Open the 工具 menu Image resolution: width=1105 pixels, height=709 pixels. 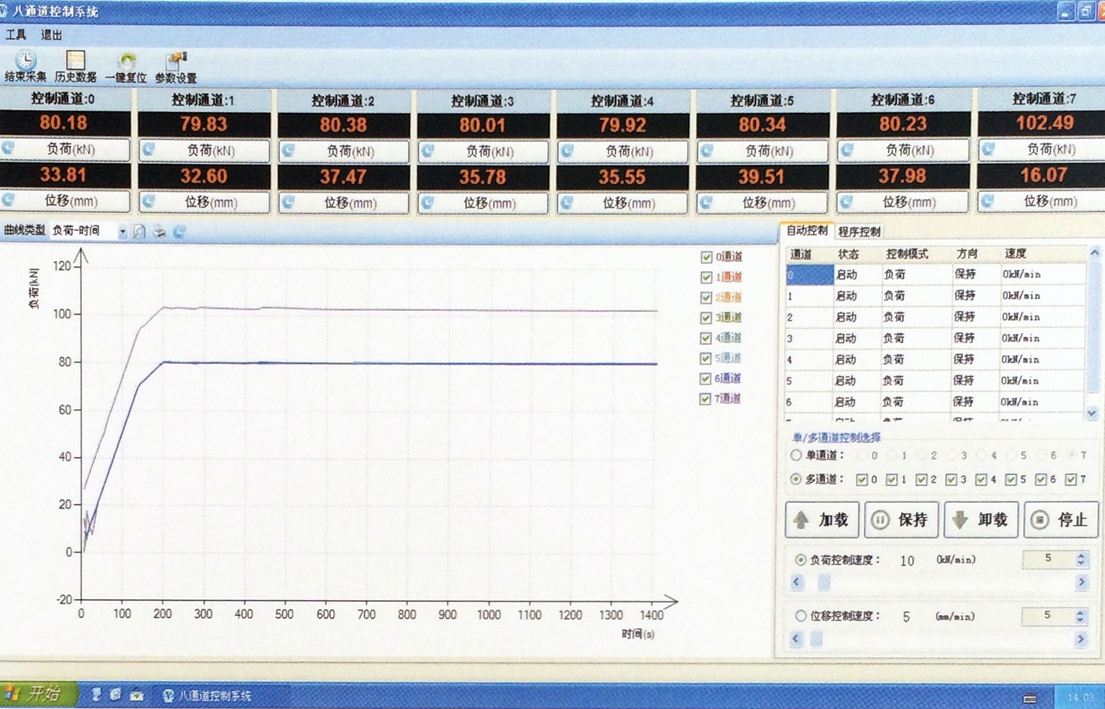pyautogui.click(x=16, y=35)
